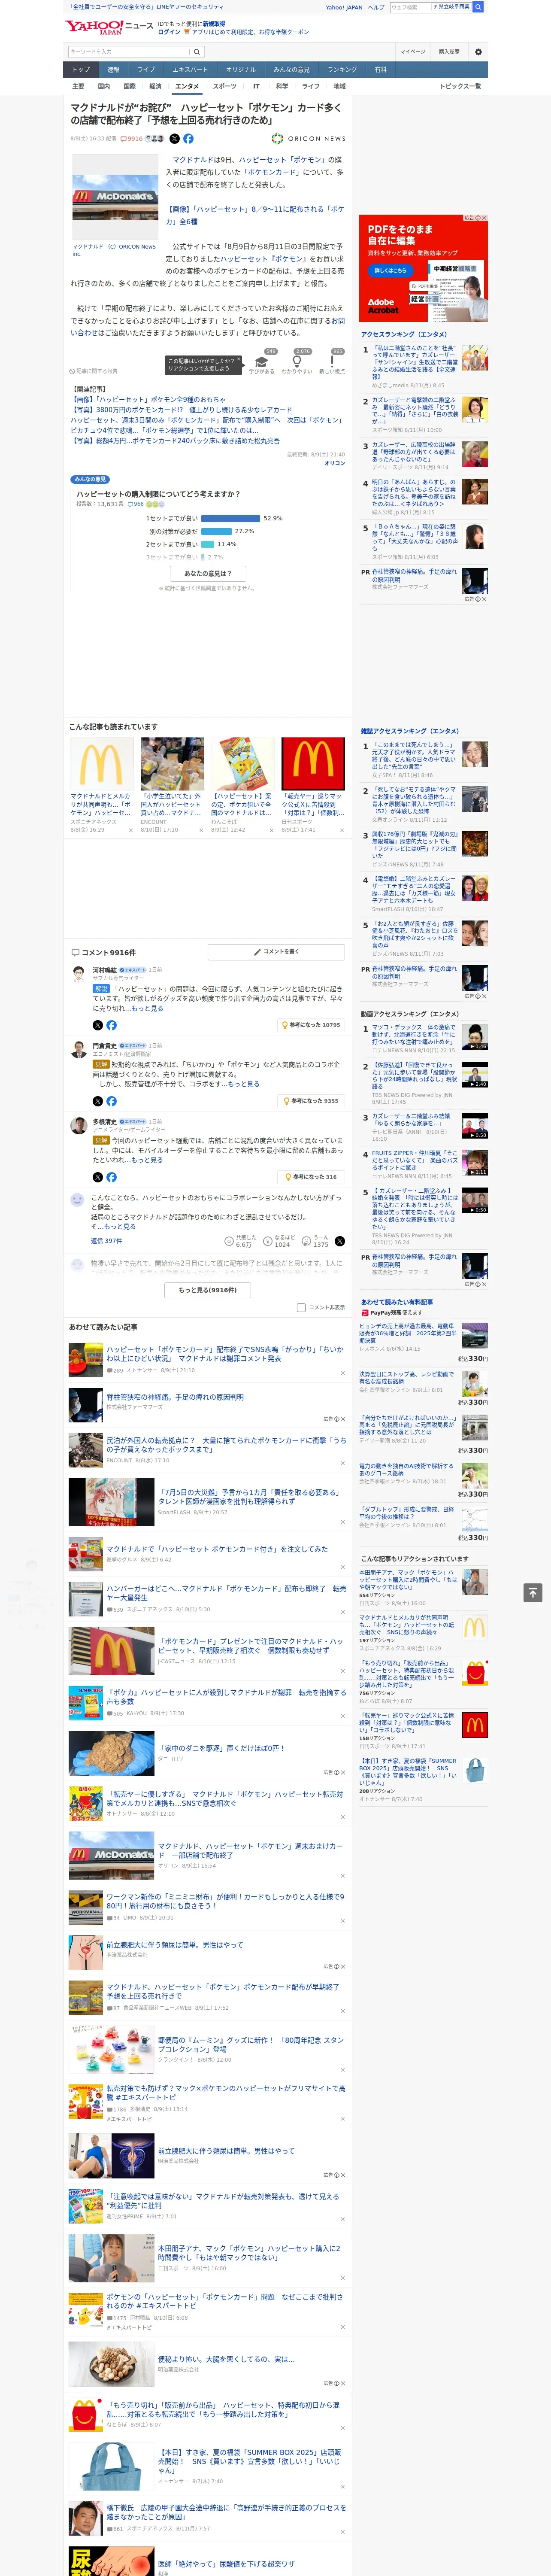Image resolution: width=551 pixels, height=2576 pixels.
Task: Open the 転売ヤー巡りマック recommended card thumbnail
Action: (312, 764)
